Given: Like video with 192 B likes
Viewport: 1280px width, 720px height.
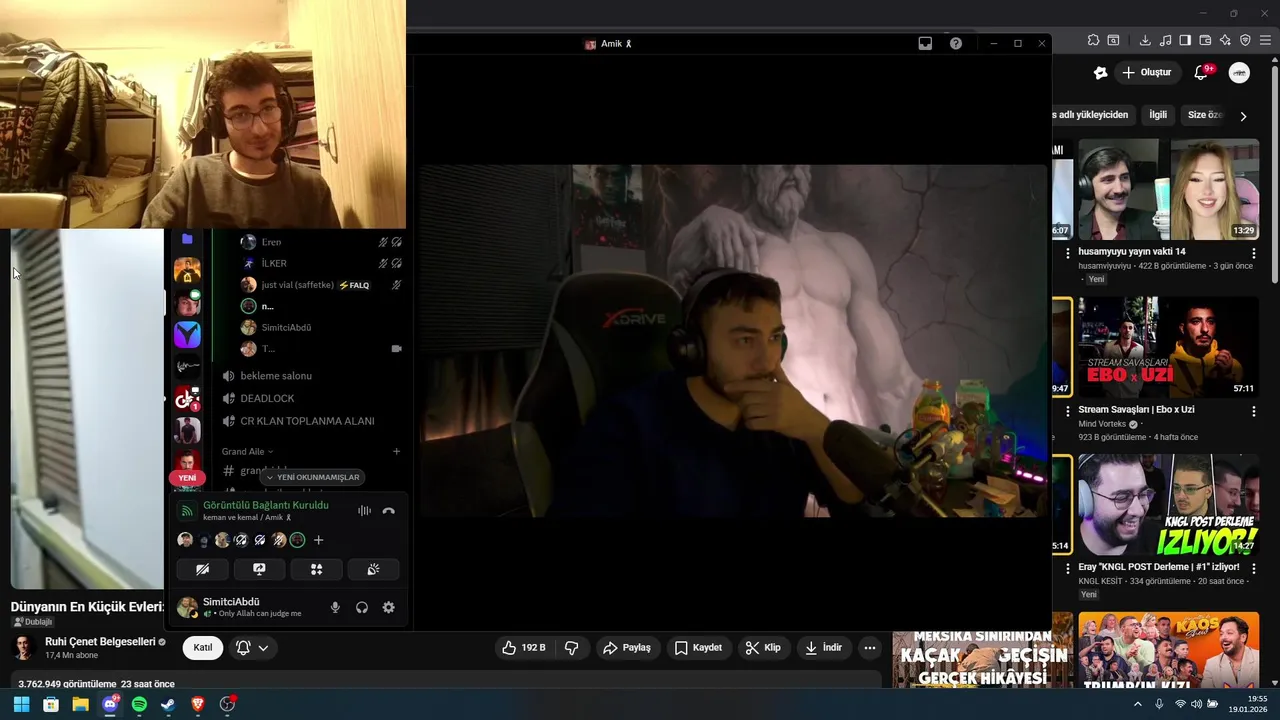Looking at the screenshot, I should (523, 648).
